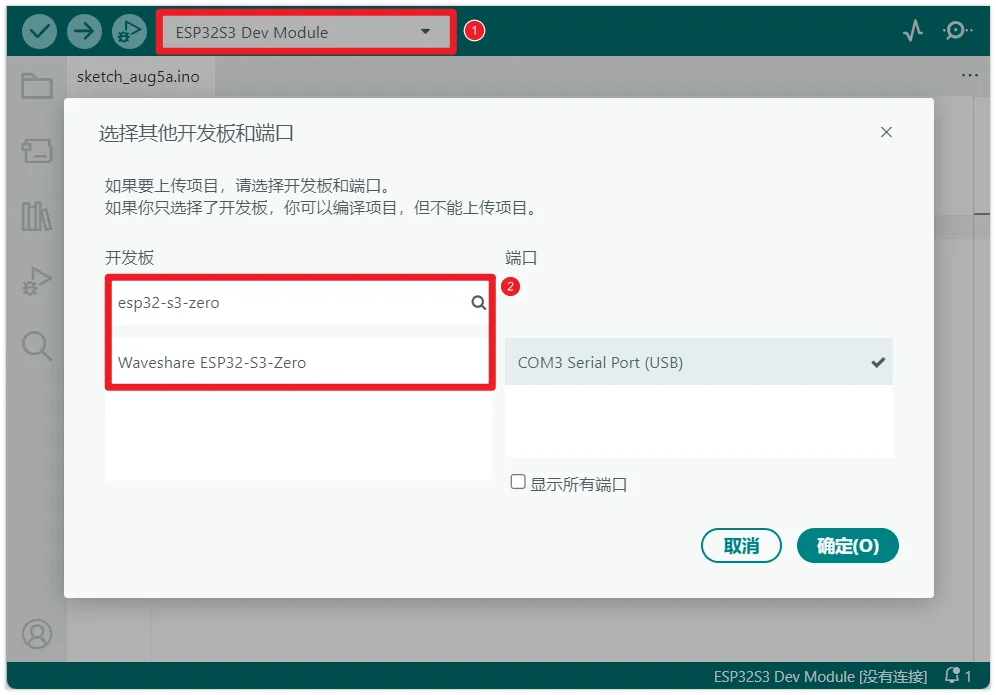
Task: Open the Boards Manager sidebar icon
Action: coord(36,151)
